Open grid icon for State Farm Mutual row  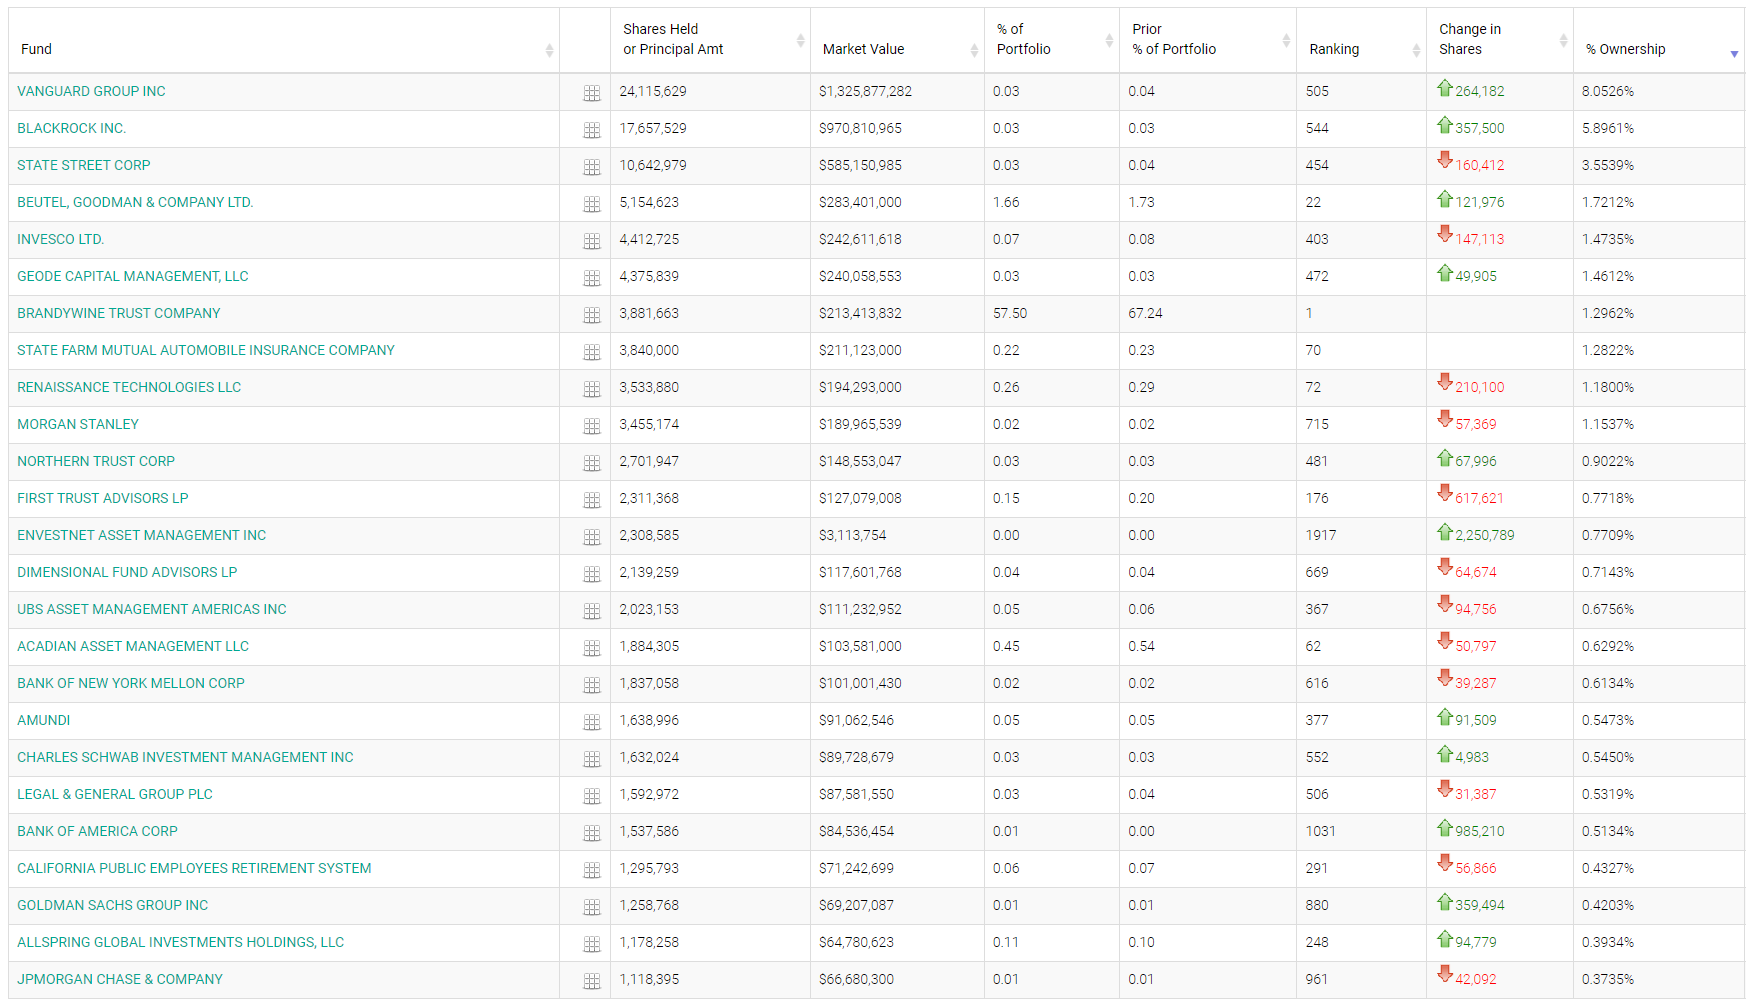(x=592, y=352)
